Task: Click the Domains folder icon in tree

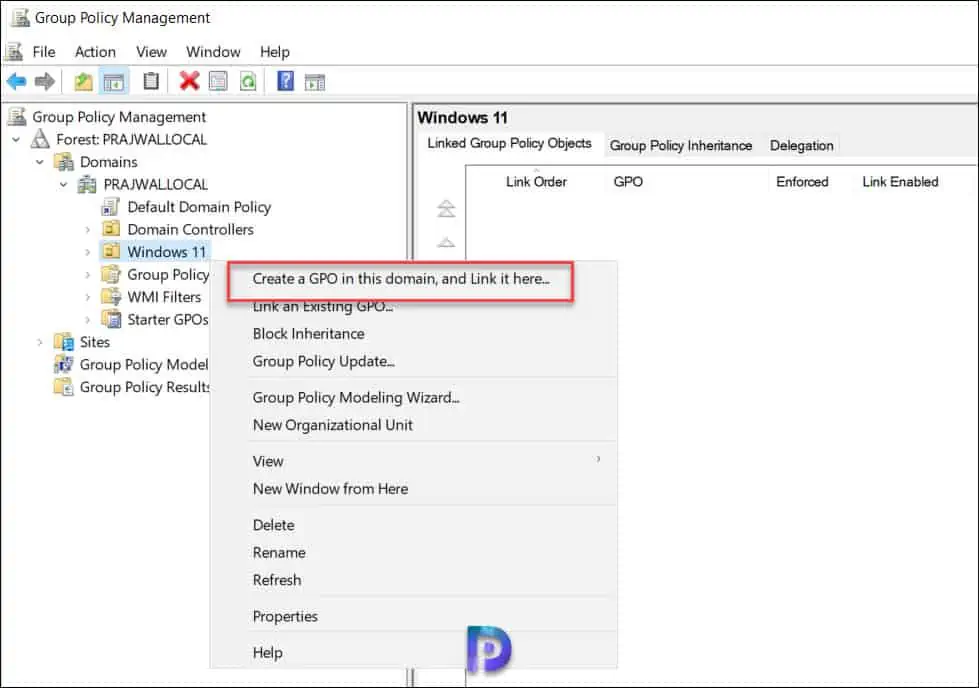Action: [x=64, y=162]
